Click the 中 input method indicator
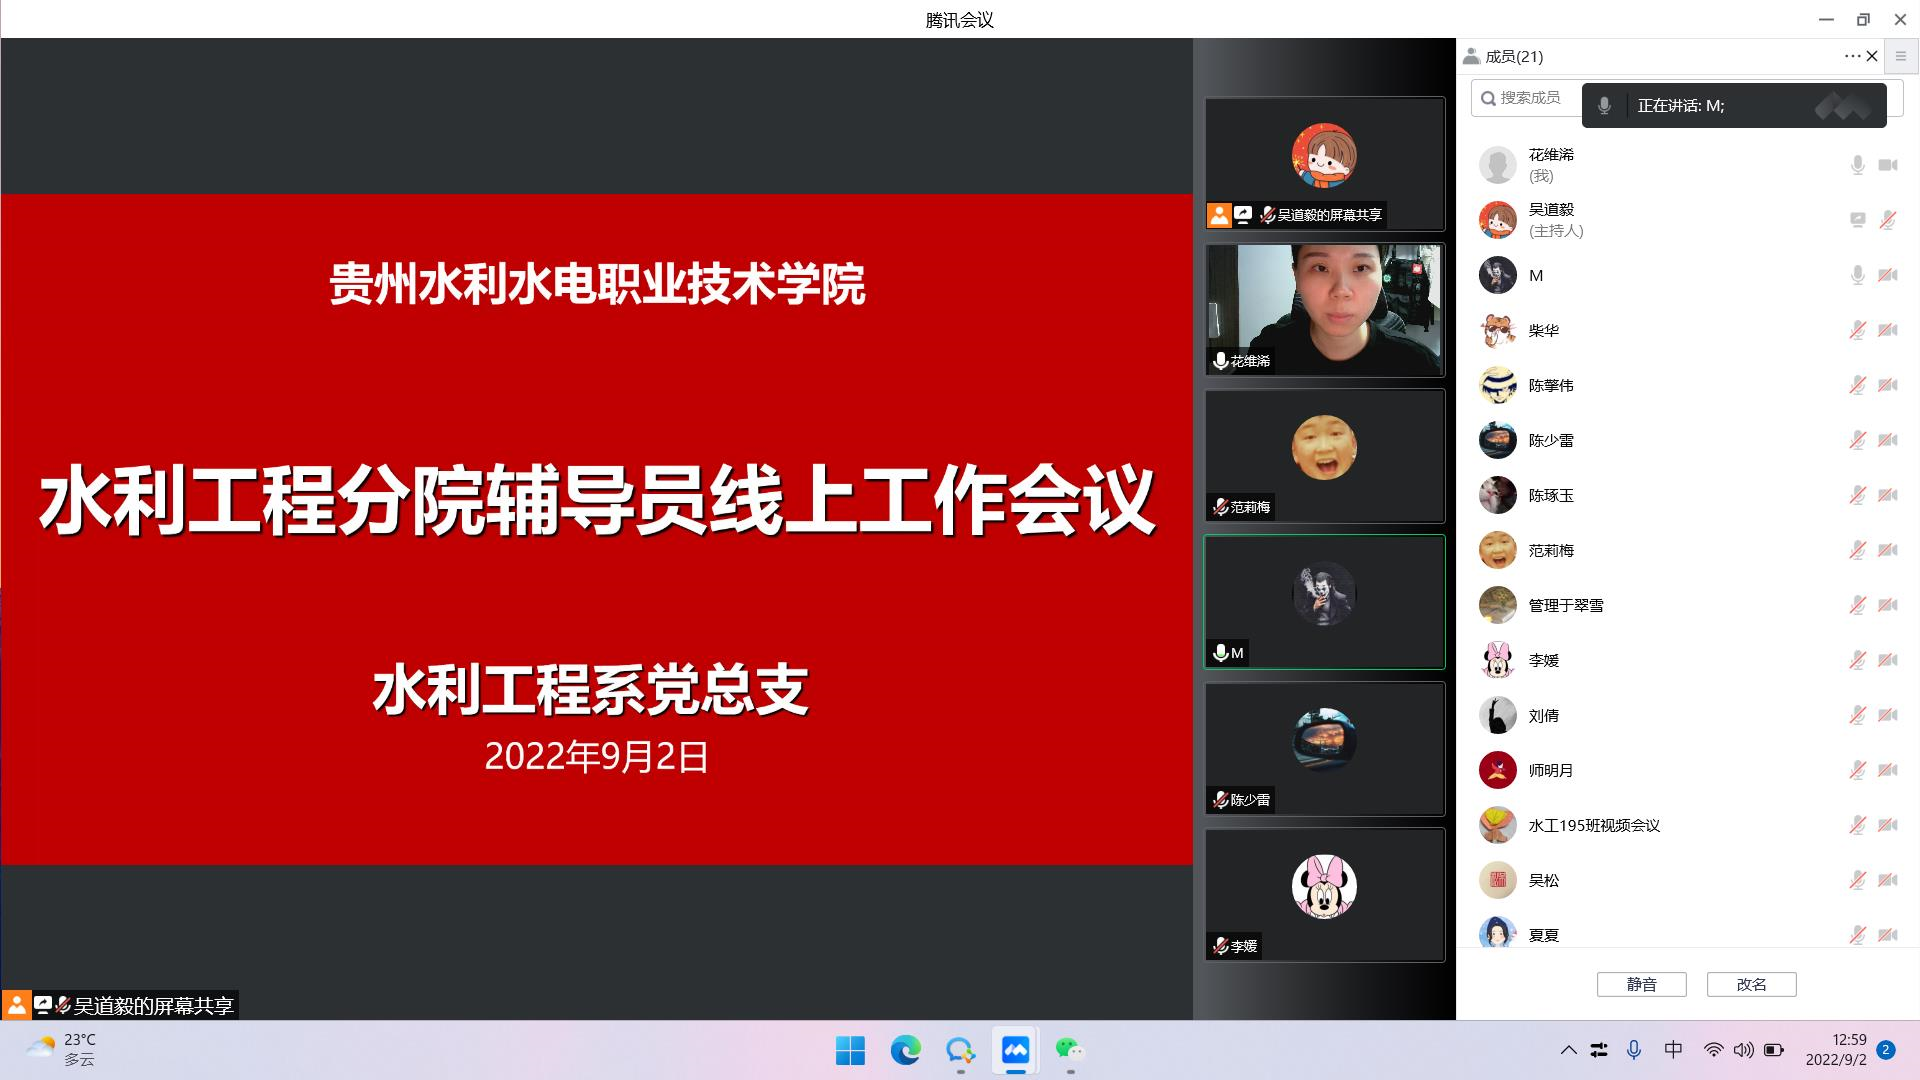Screen dimensions: 1920x1080 pyautogui.click(x=1673, y=1050)
